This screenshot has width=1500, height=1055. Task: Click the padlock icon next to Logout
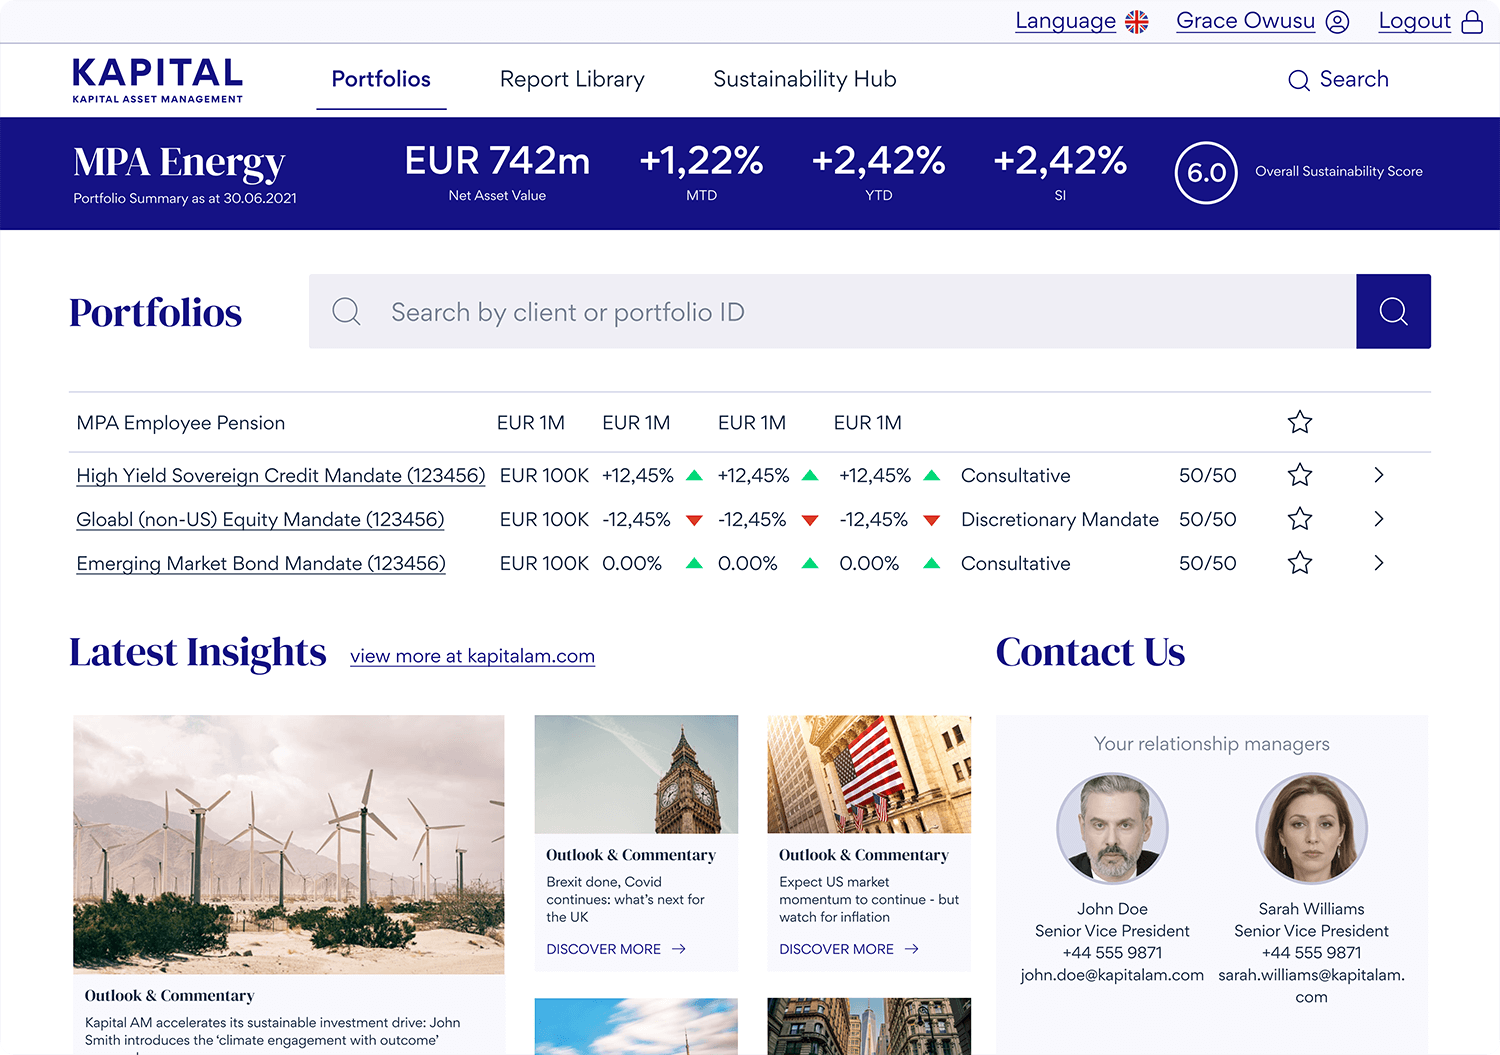pos(1472,22)
